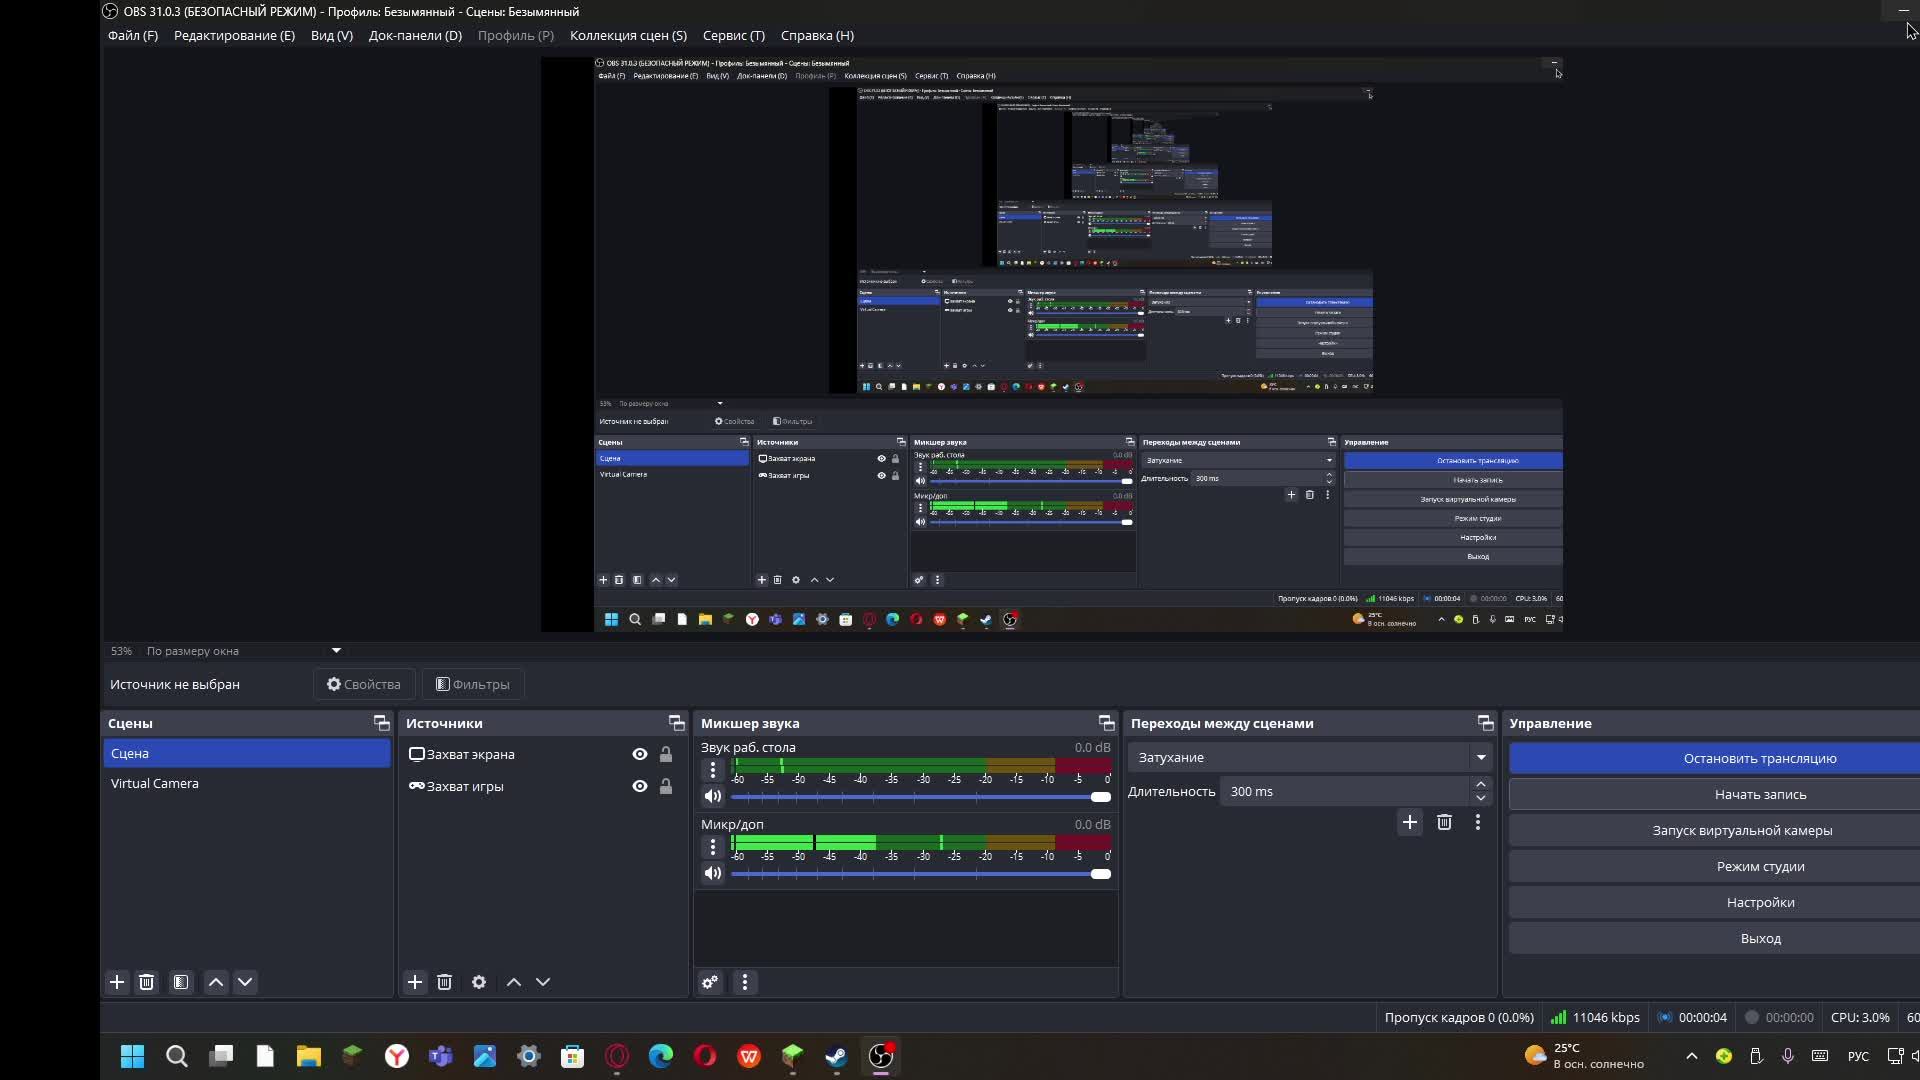Open advanced audio properties gear icon
This screenshot has height=1080, width=1920.
tap(710, 982)
